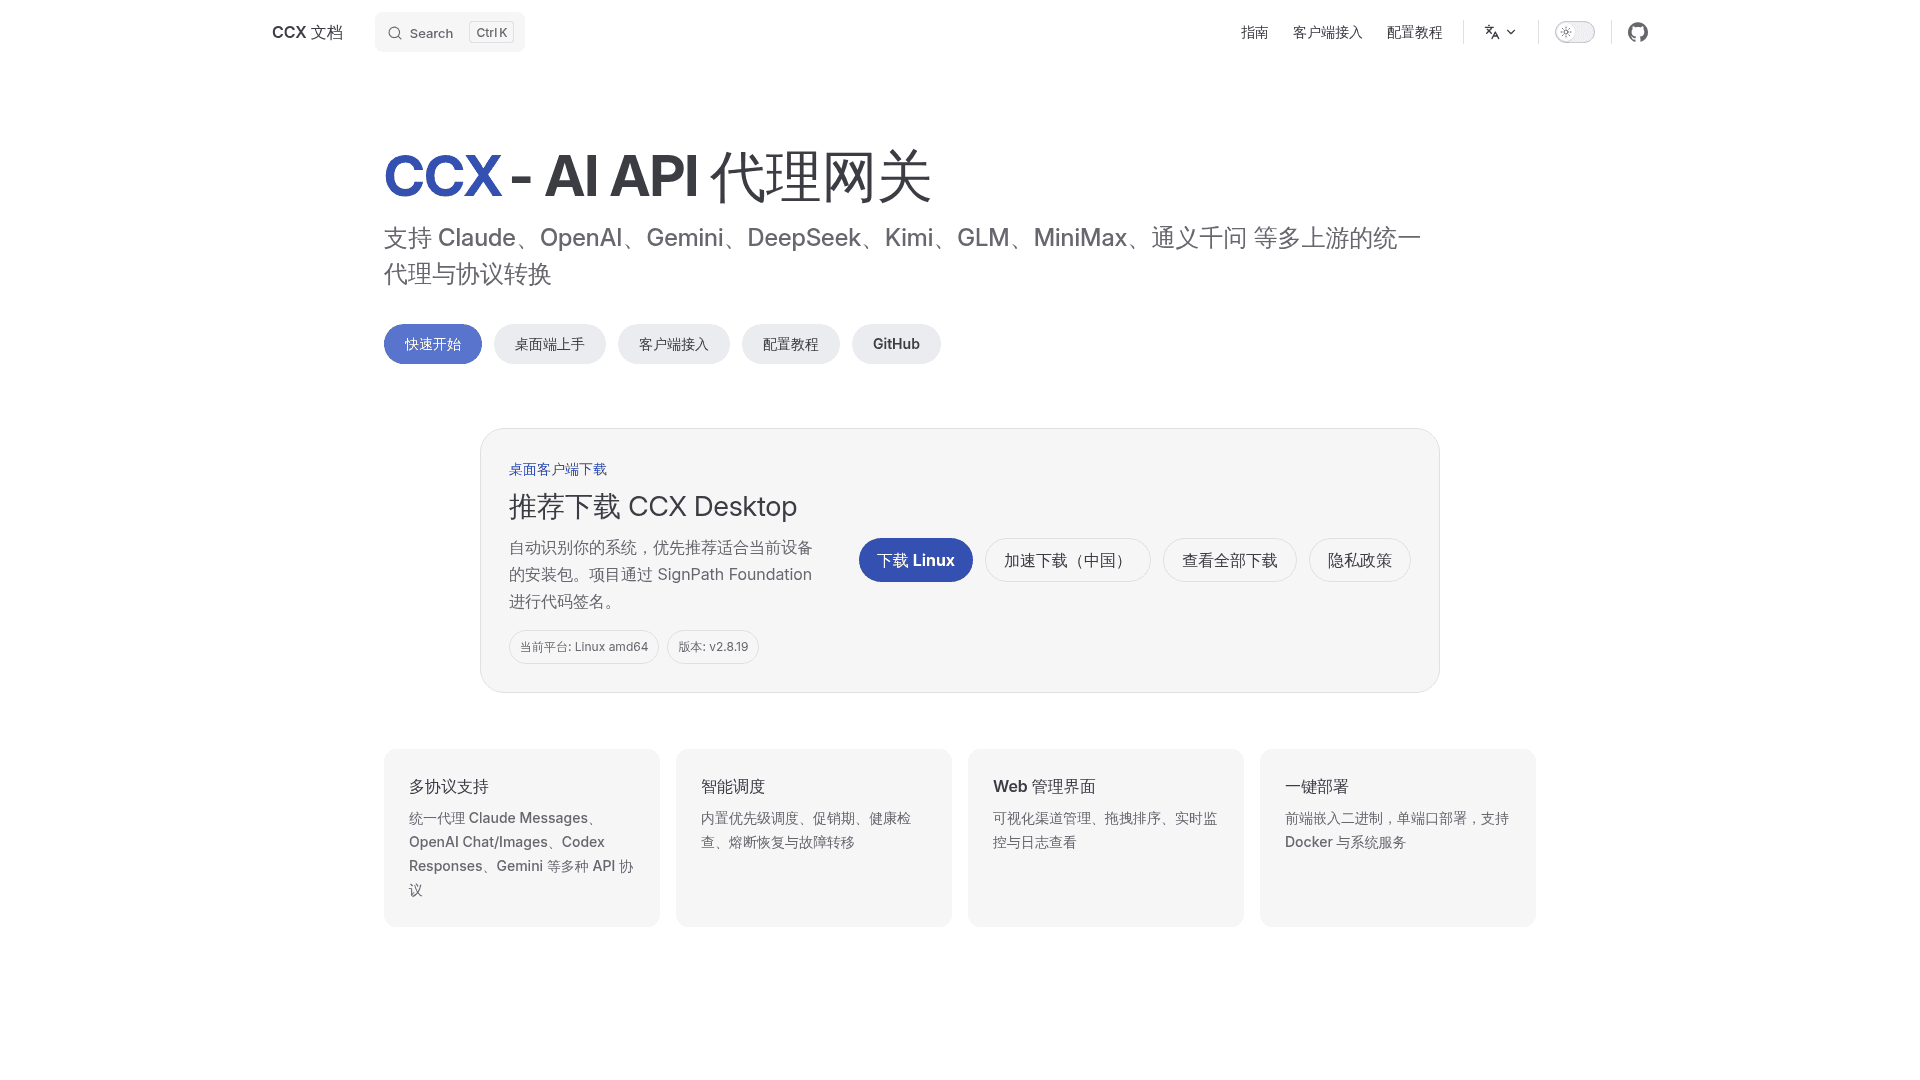Click the 快速开始 hero button

pyautogui.click(x=433, y=344)
